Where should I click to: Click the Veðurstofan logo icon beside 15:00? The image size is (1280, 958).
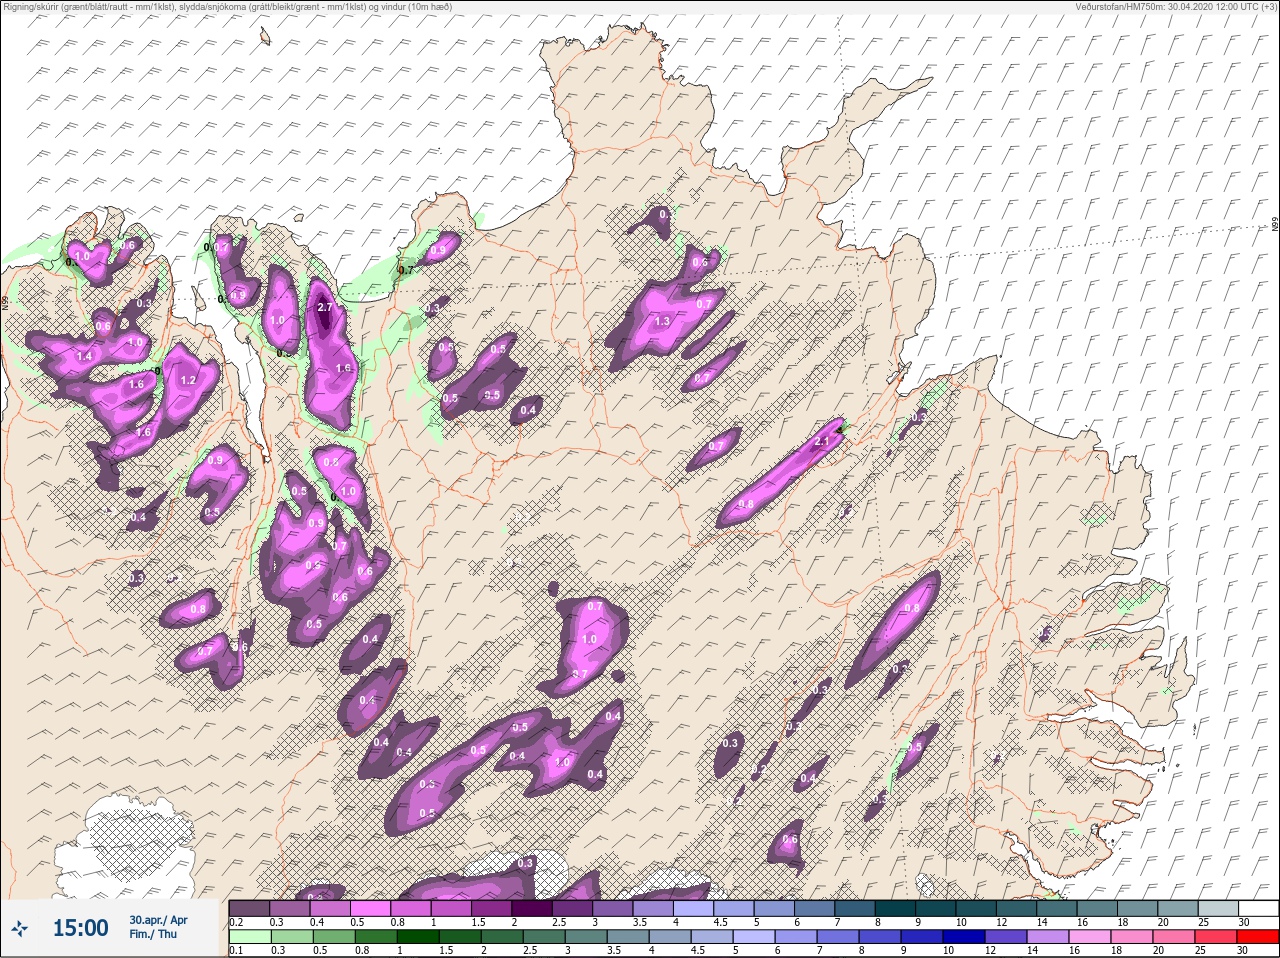19,929
